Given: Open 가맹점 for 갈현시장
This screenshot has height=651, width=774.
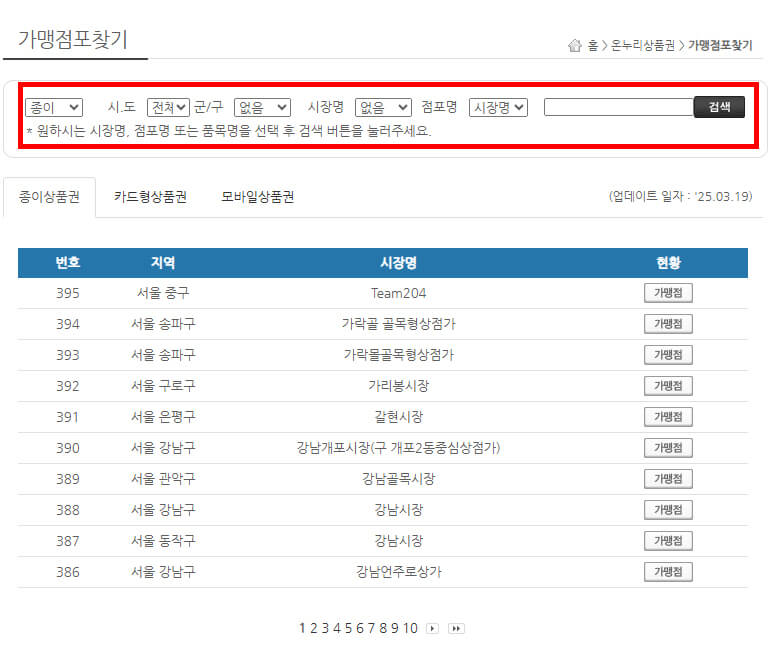Looking at the screenshot, I should [x=668, y=417].
